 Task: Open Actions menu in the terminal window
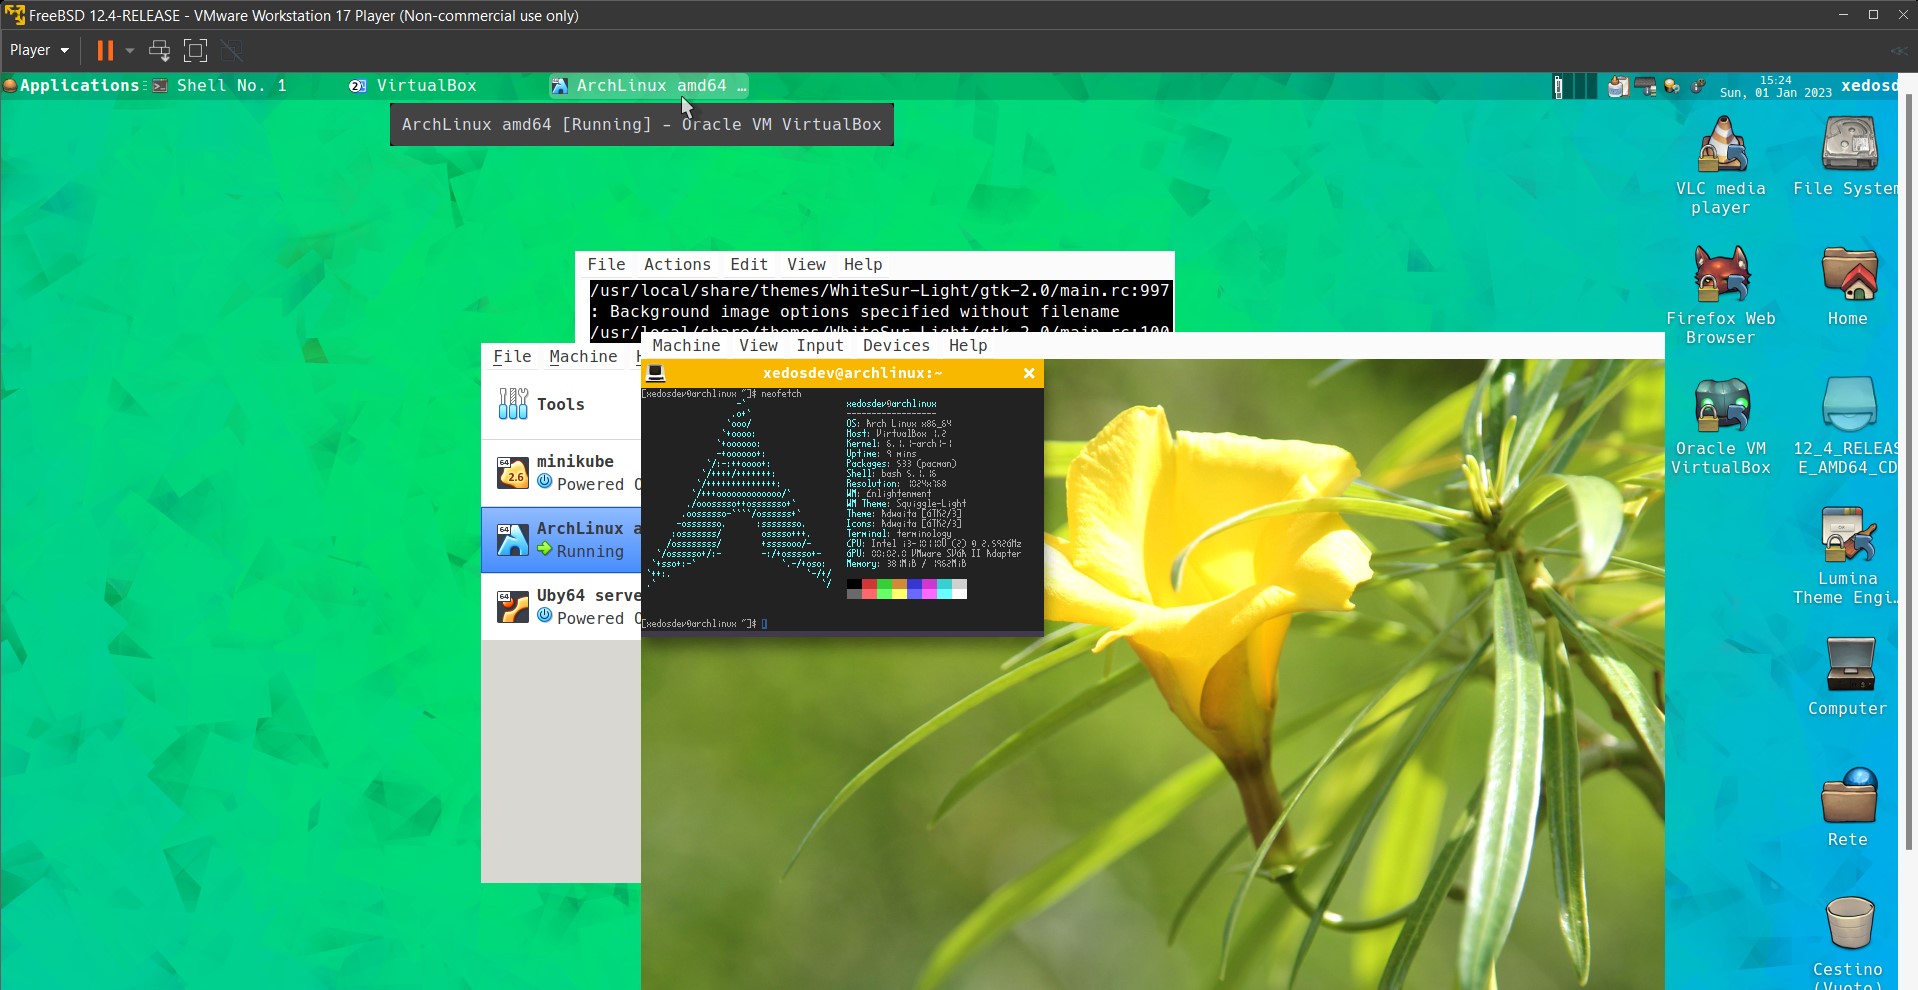tap(677, 264)
